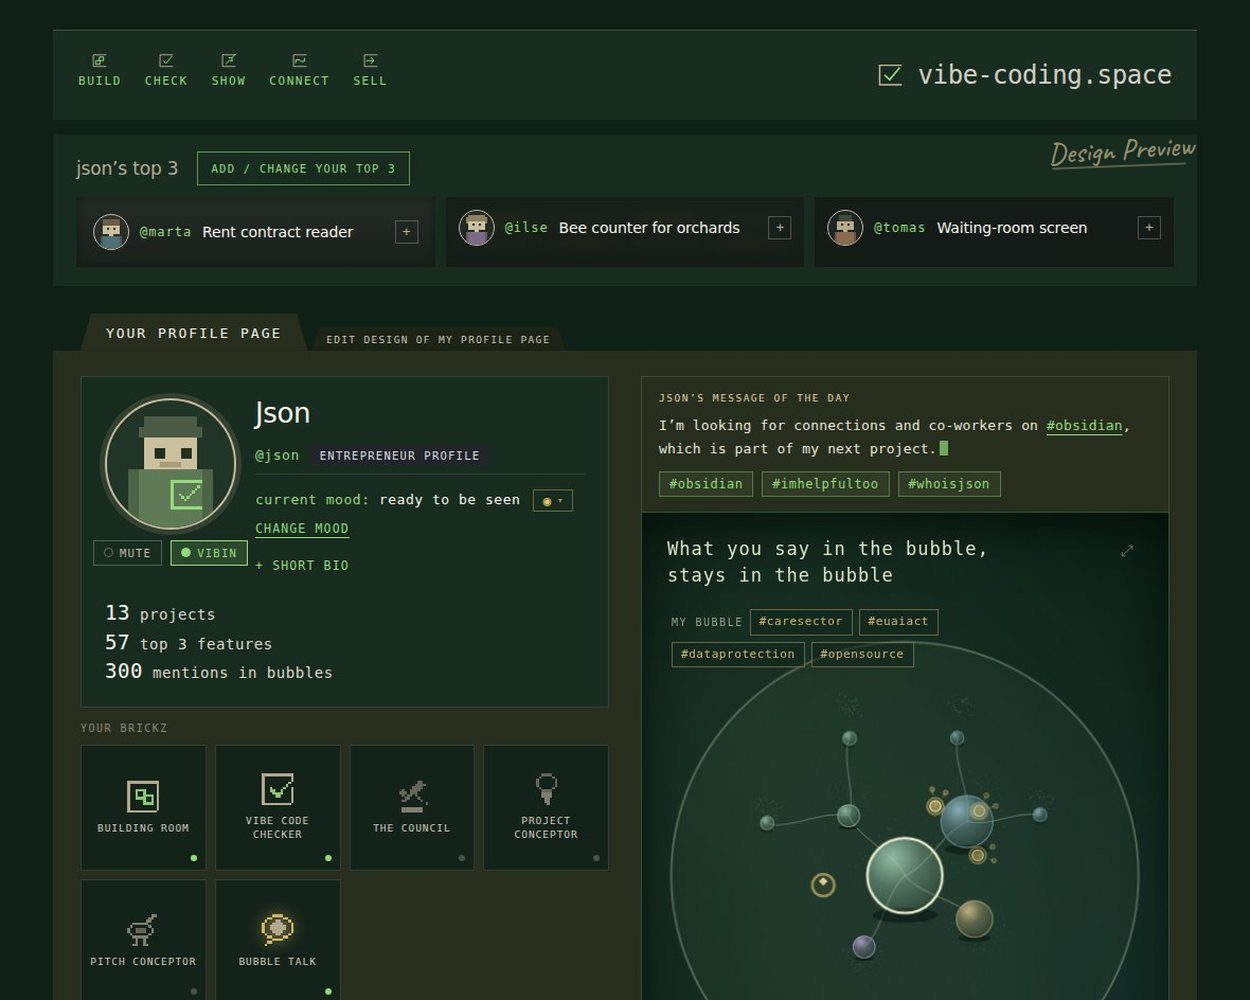Screen dimensions: 1250x1000
Task: Click the 57 top 3 features stat
Action: point(188,643)
